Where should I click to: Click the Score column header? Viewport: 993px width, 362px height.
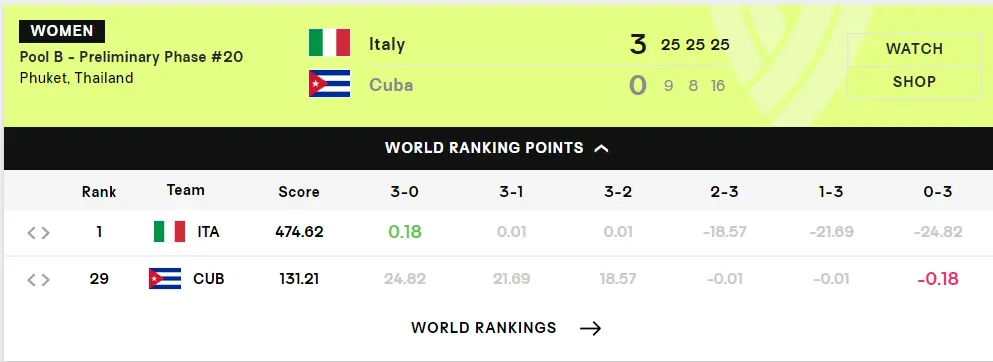point(299,192)
